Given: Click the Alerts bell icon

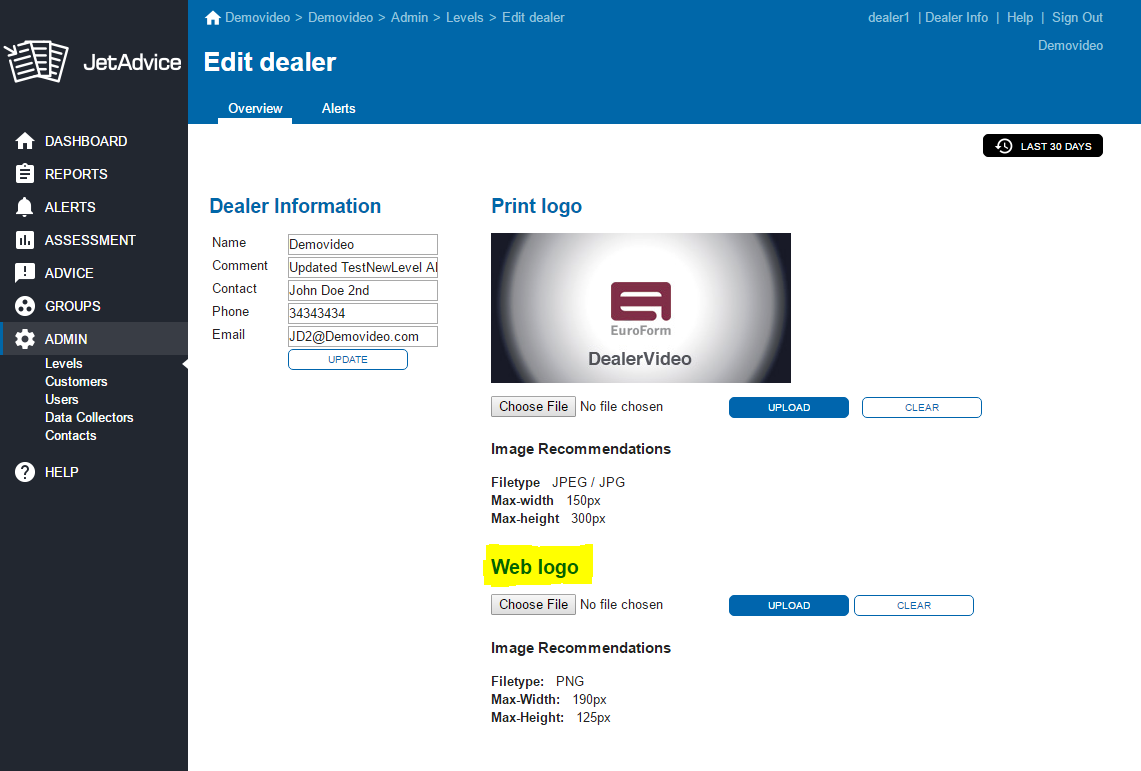Looking at the screenshot, I should (25, 207).
